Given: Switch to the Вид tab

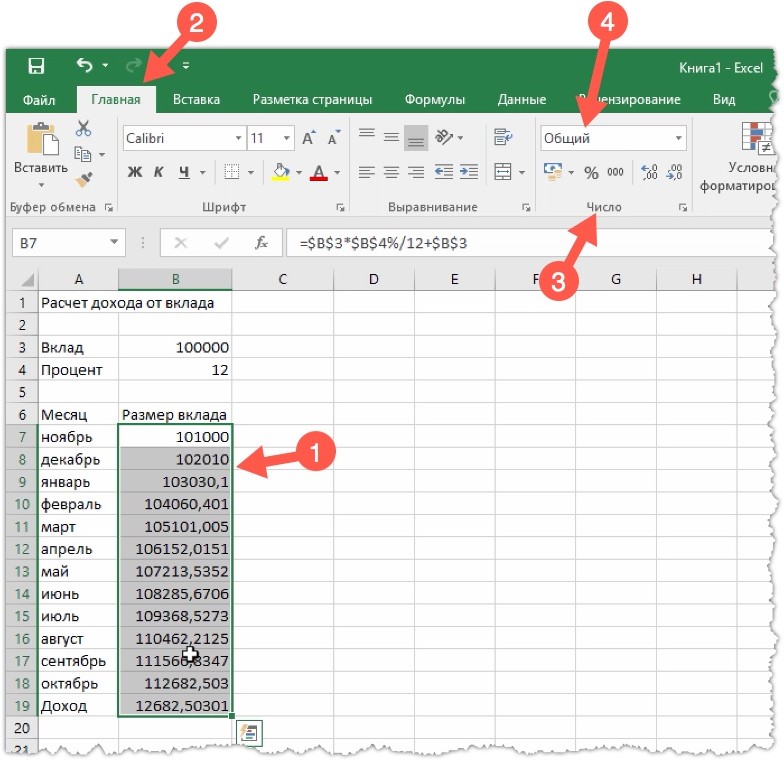Looking at the screenshot, I should [724, 100].
